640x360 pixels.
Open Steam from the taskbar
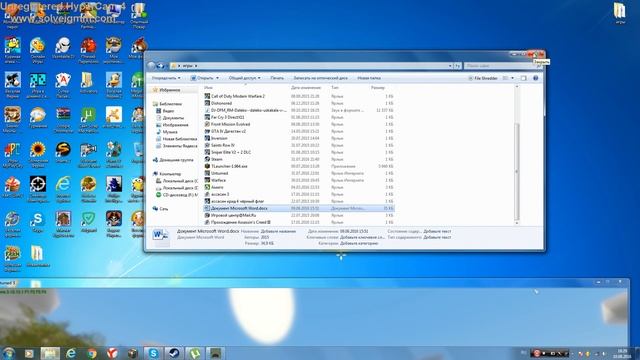click(x=174, y=353)
